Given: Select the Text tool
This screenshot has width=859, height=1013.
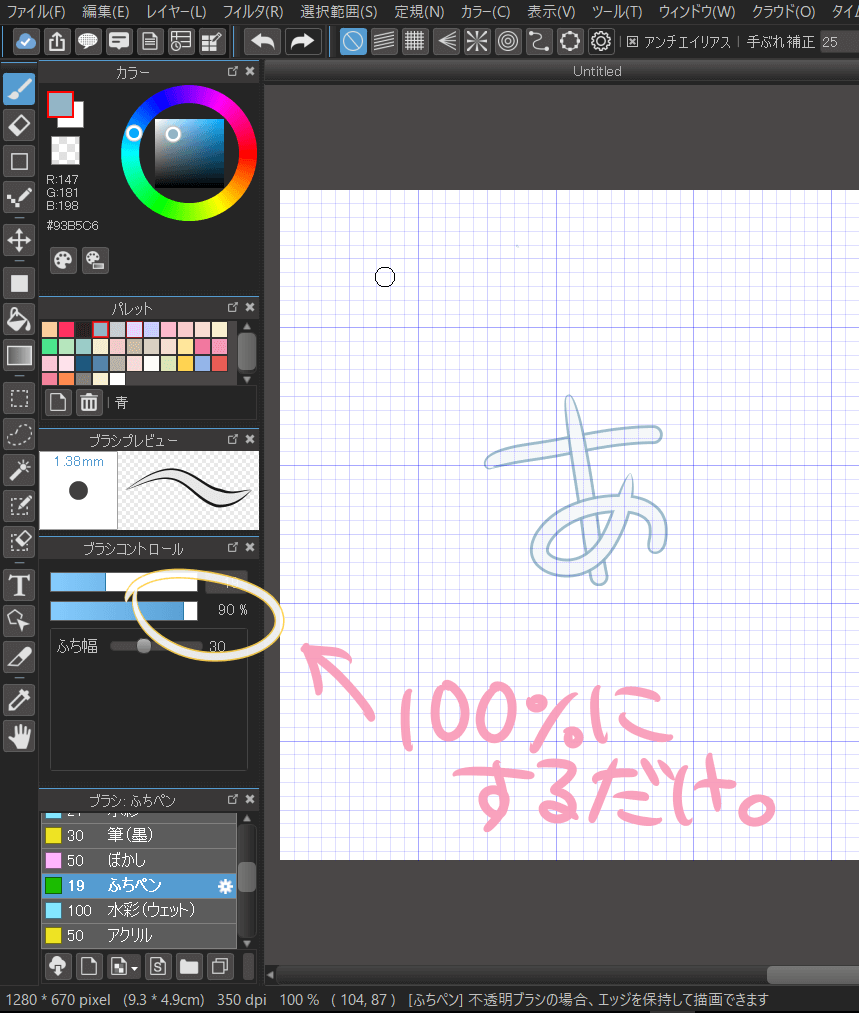Looking at the screenshot, I should click(x=19, y=585).
